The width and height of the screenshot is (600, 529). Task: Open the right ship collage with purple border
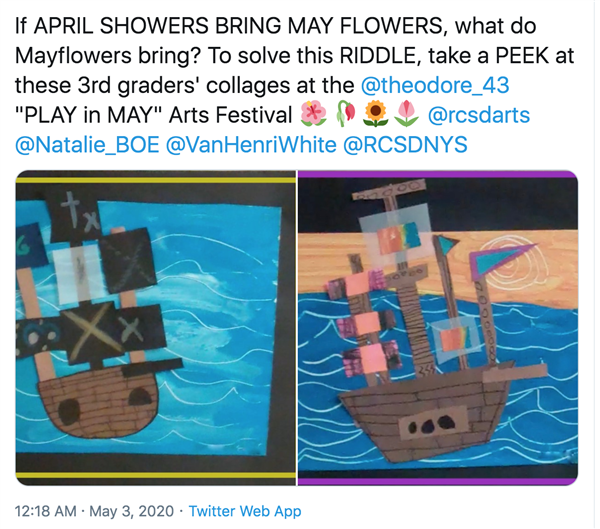[438, 328]
